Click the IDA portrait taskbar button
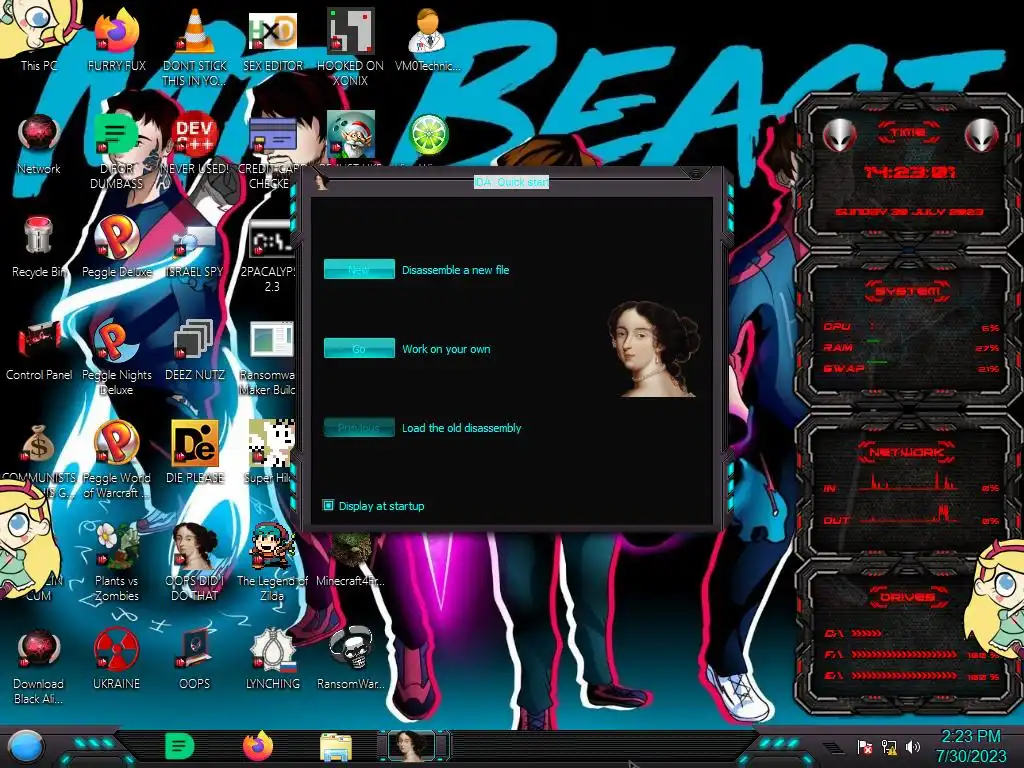The height and width of the screenshot is (768, 1024). [x=411, y=746]
